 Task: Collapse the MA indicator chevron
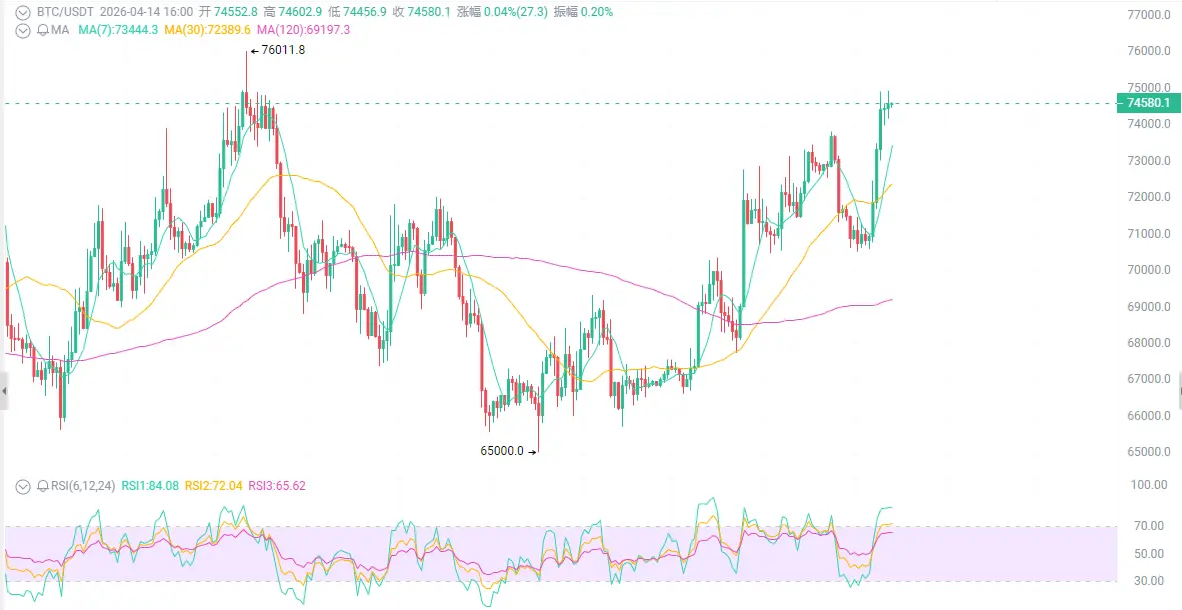(x=23, y=30)
